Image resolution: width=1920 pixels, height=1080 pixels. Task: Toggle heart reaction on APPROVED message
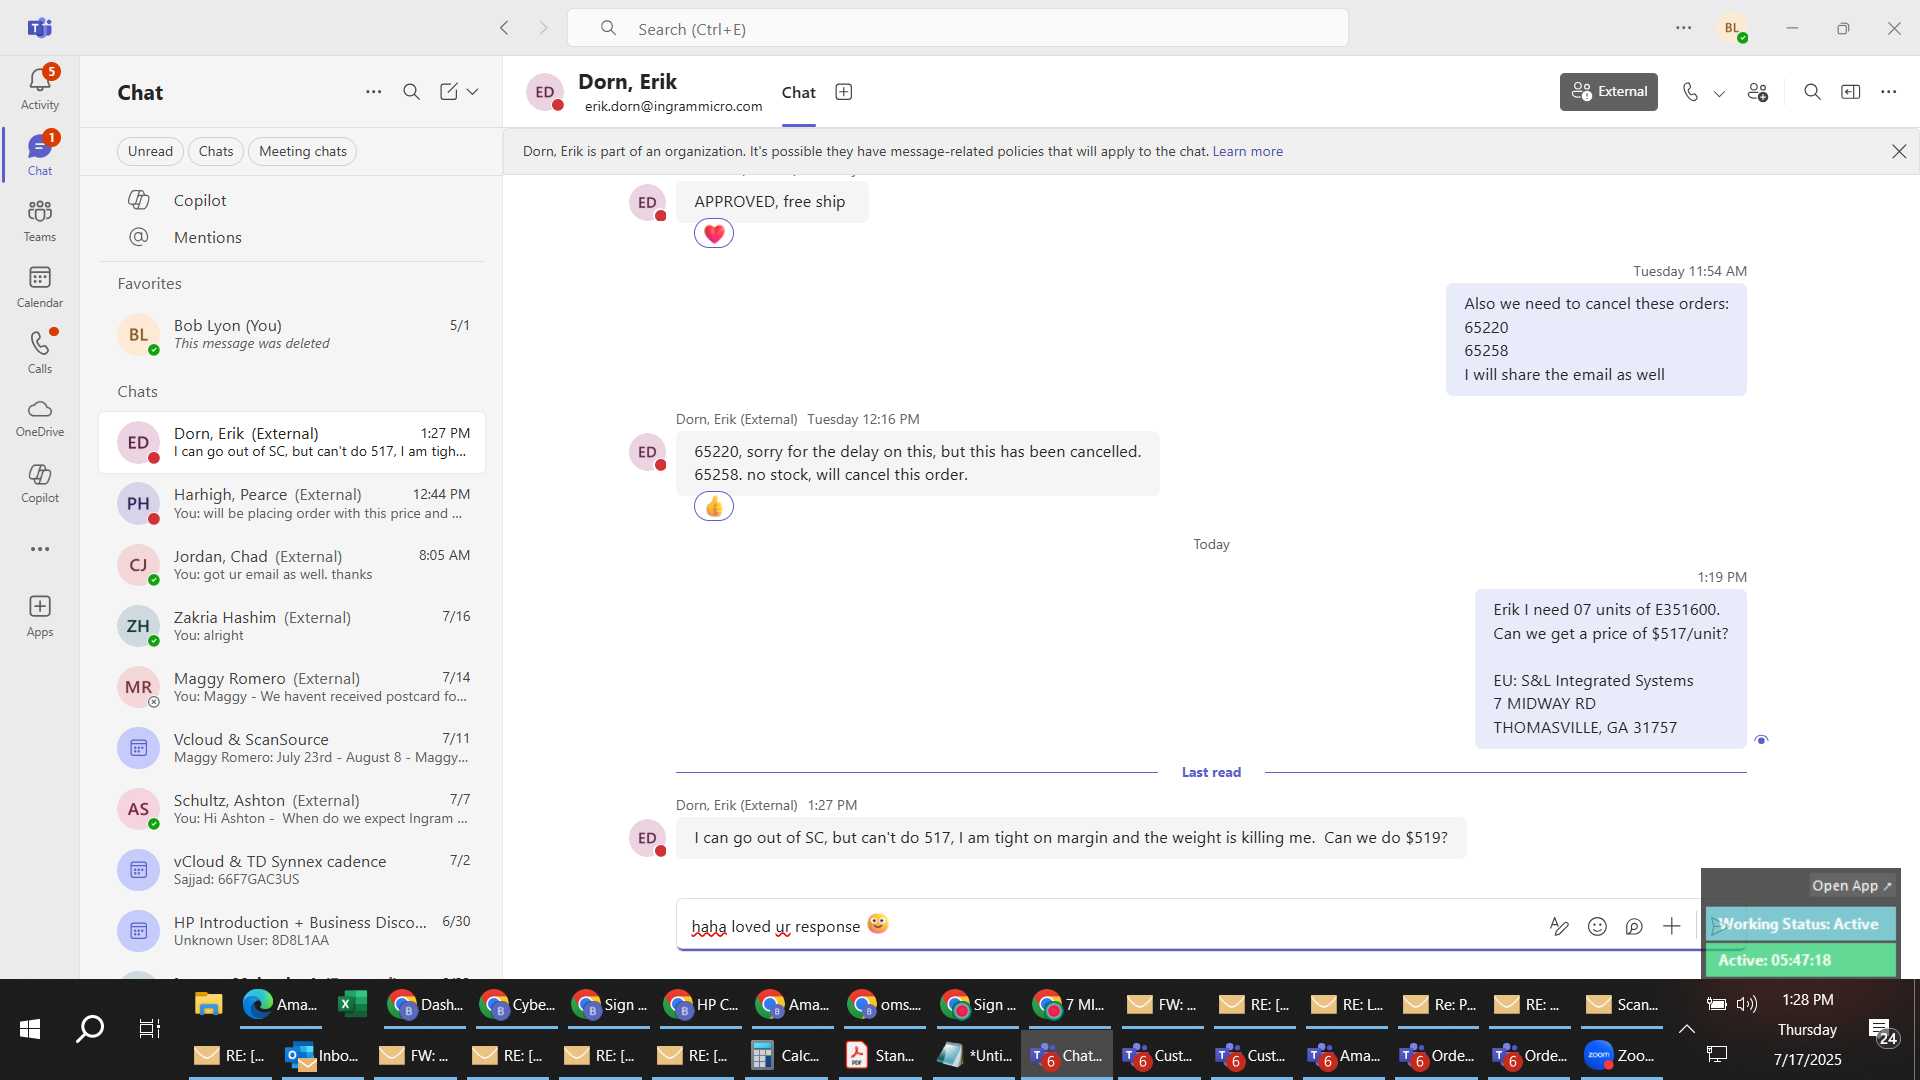tap(714, 234)
